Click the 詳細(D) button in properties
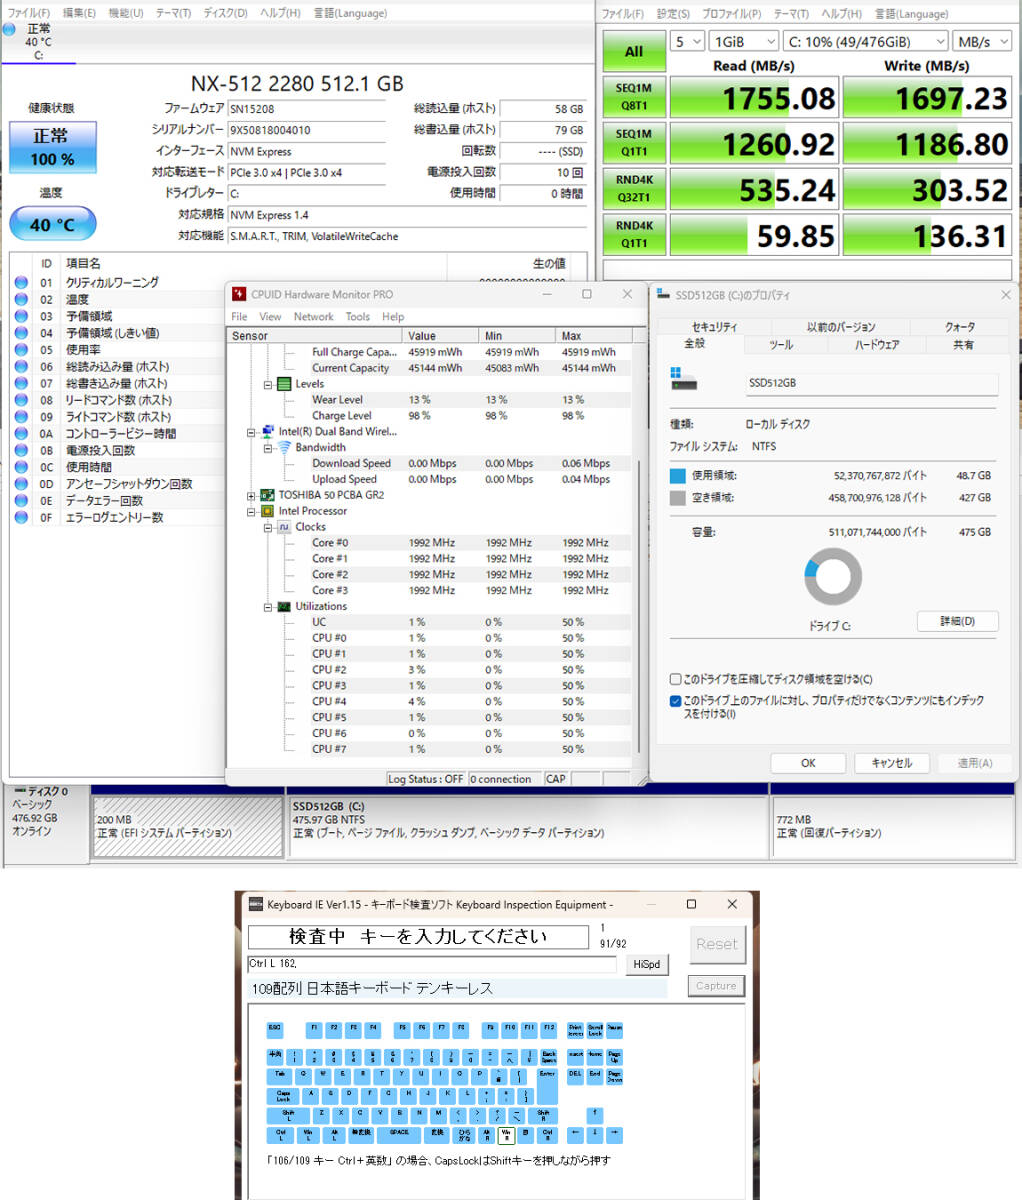The height and width of the screenshot is (1200, 1022). tap(957, 621)
